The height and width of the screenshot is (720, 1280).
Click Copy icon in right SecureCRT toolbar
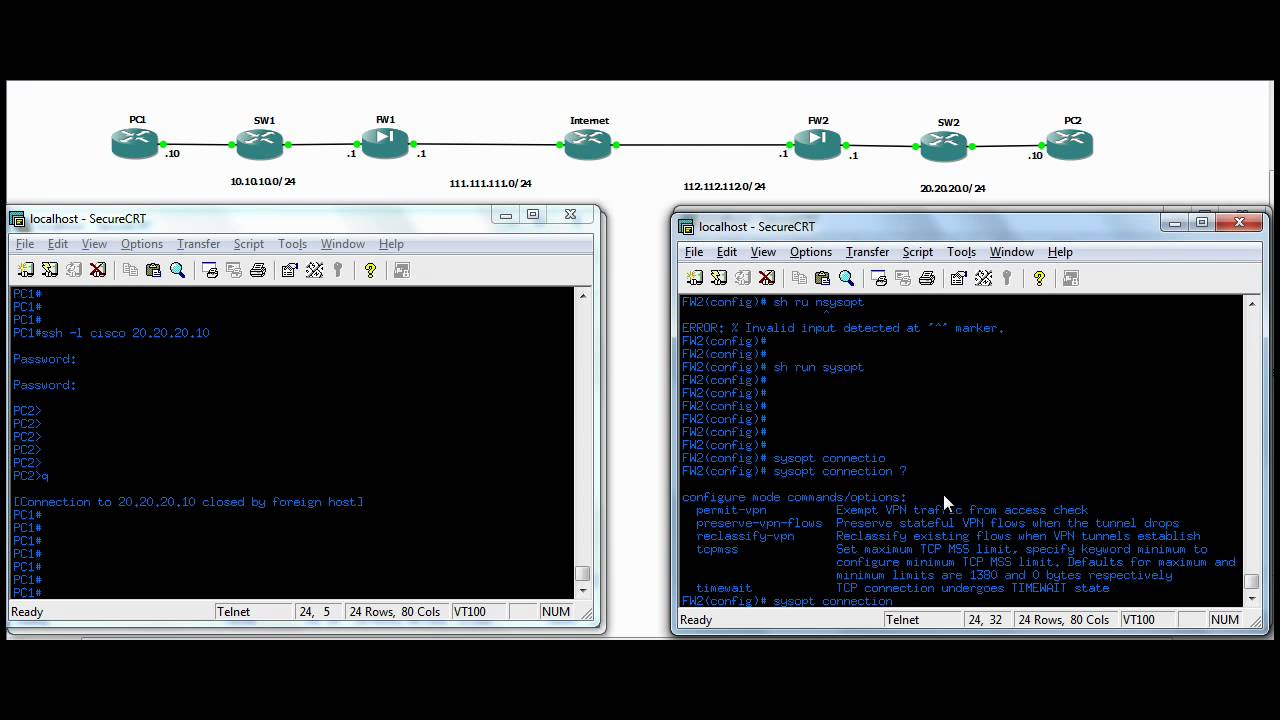799,278
